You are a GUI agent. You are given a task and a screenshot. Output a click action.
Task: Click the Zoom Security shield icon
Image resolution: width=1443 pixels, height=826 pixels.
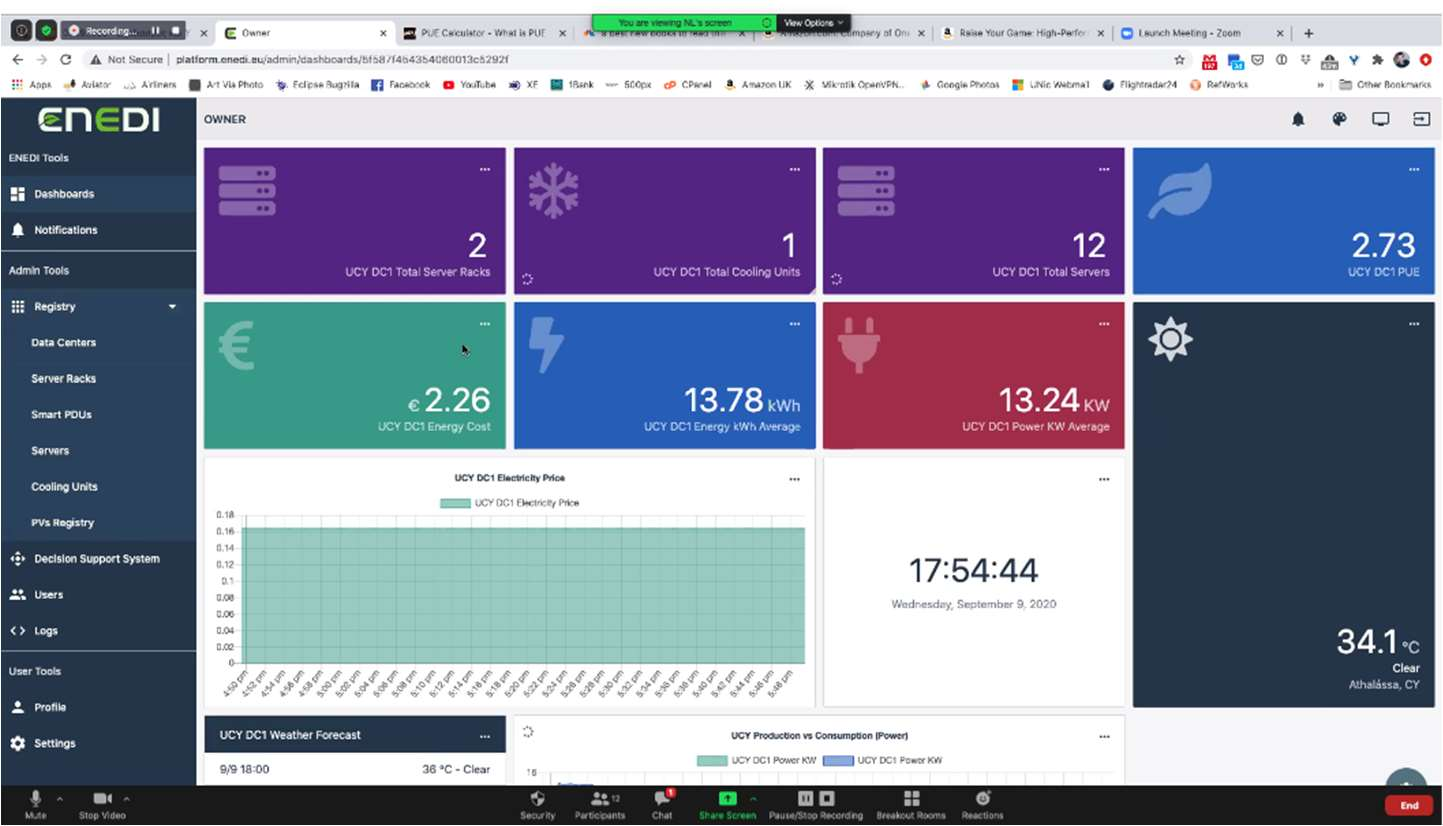click(x=537, y=799)
